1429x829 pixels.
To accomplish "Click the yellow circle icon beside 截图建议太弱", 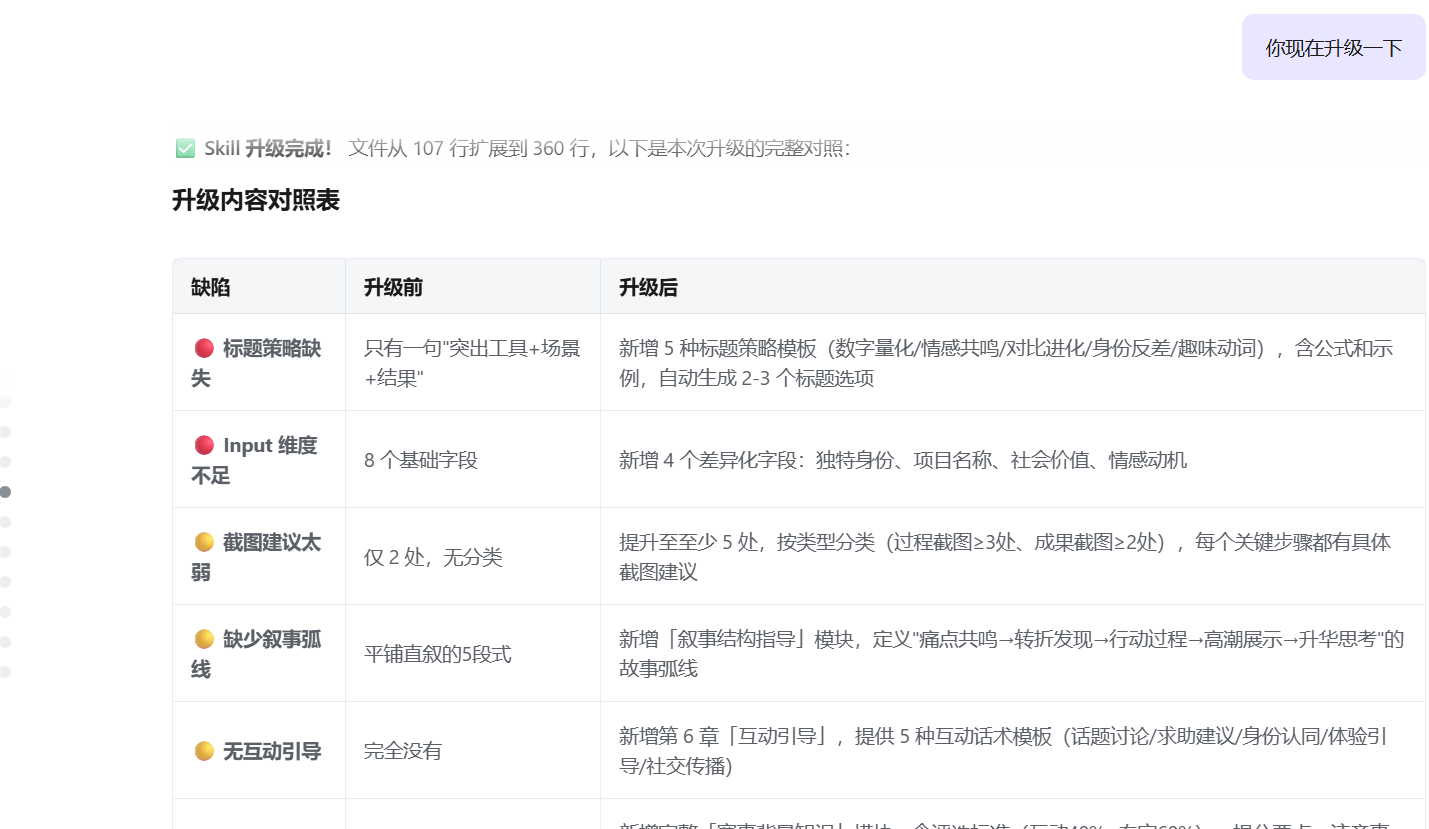I will [x=204, y=542].
